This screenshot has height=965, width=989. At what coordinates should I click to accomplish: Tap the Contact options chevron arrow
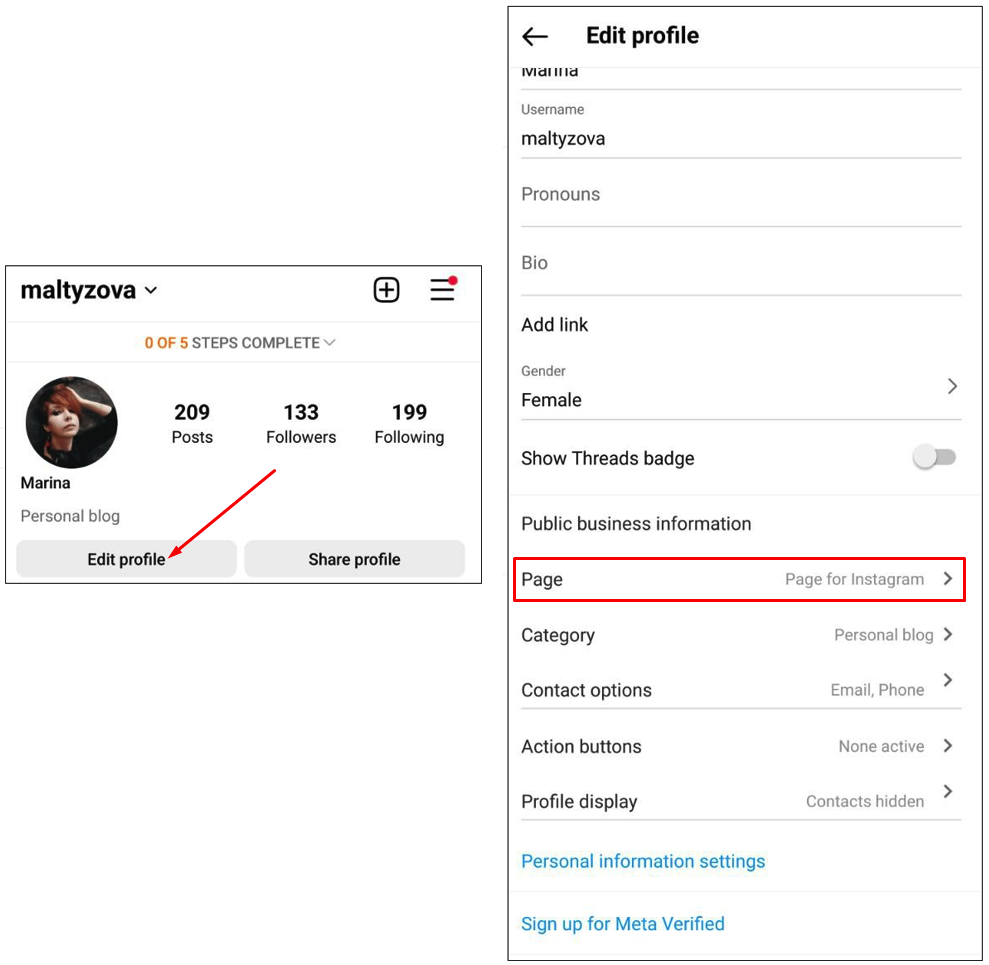[947, 680]
